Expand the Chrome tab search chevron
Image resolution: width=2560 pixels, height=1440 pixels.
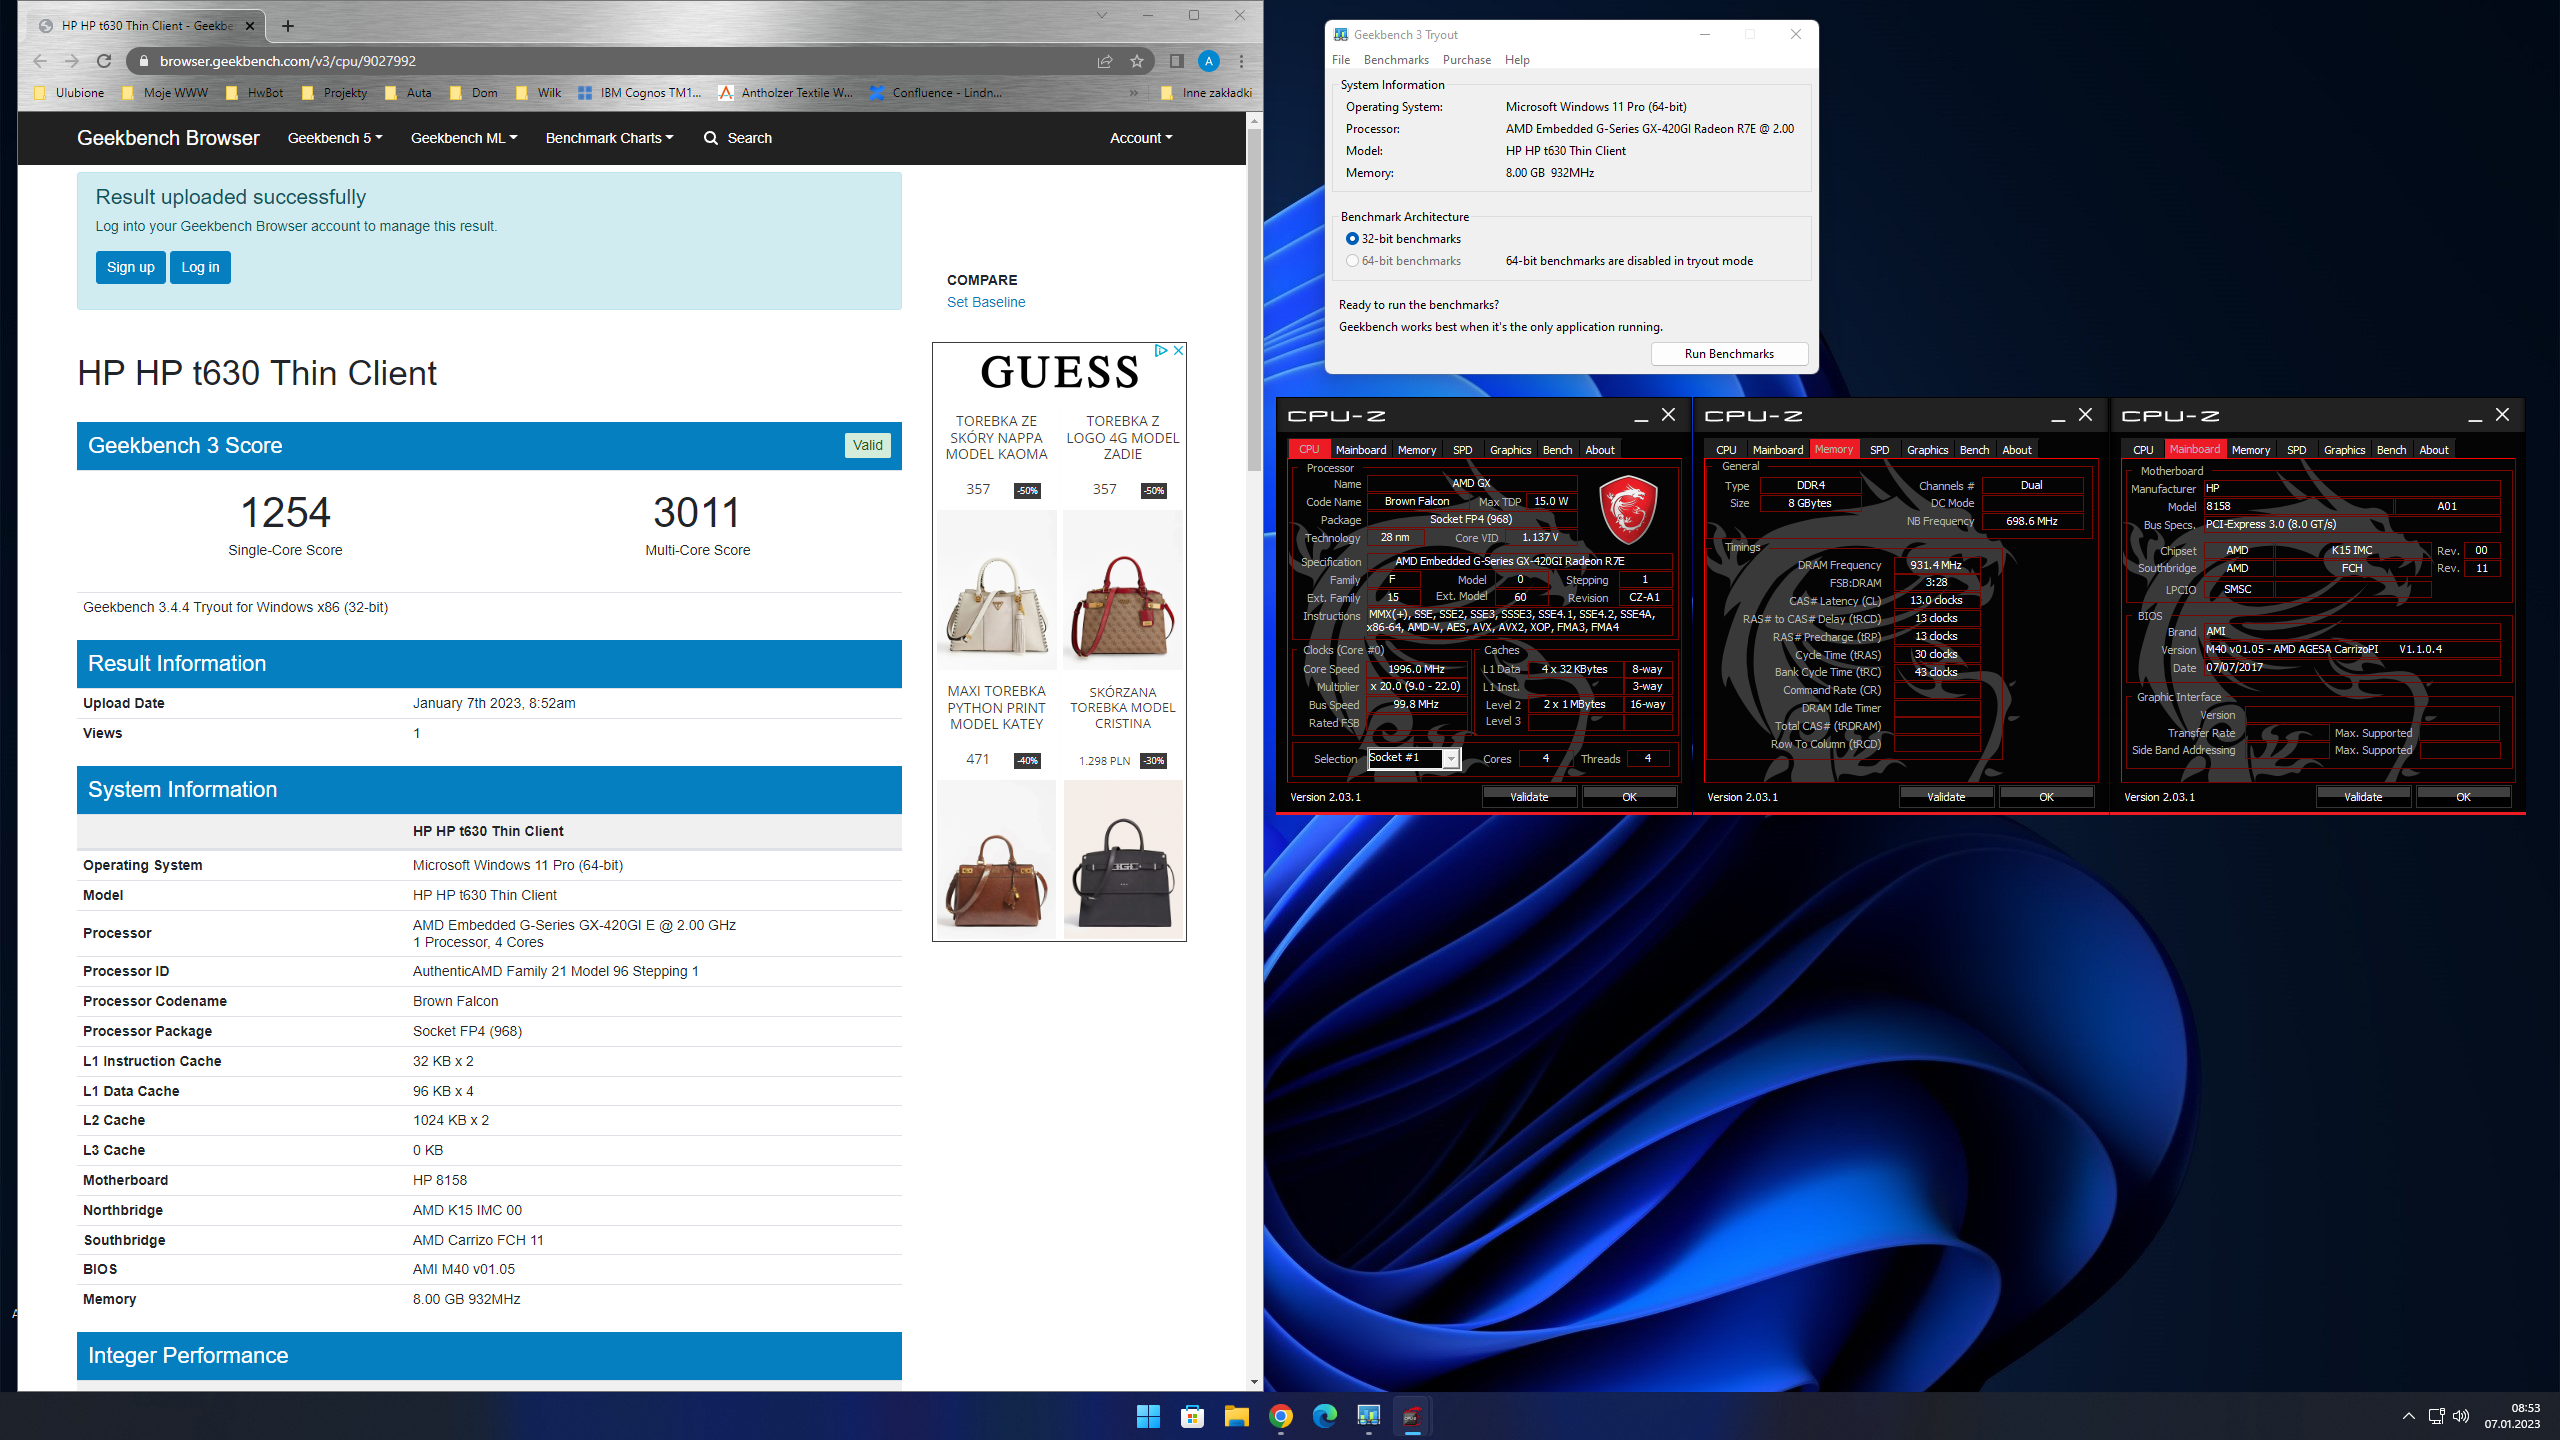click(1101, 15)
